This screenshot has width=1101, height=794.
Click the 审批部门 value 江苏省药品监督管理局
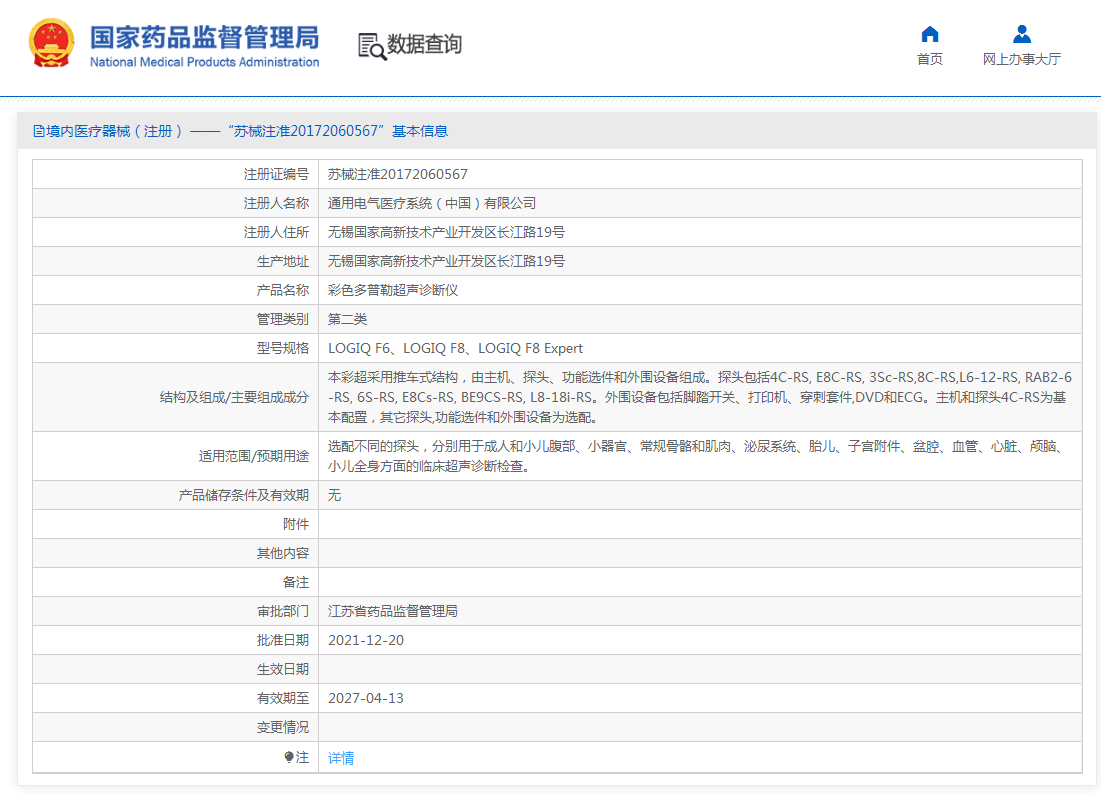pos(393,610)
